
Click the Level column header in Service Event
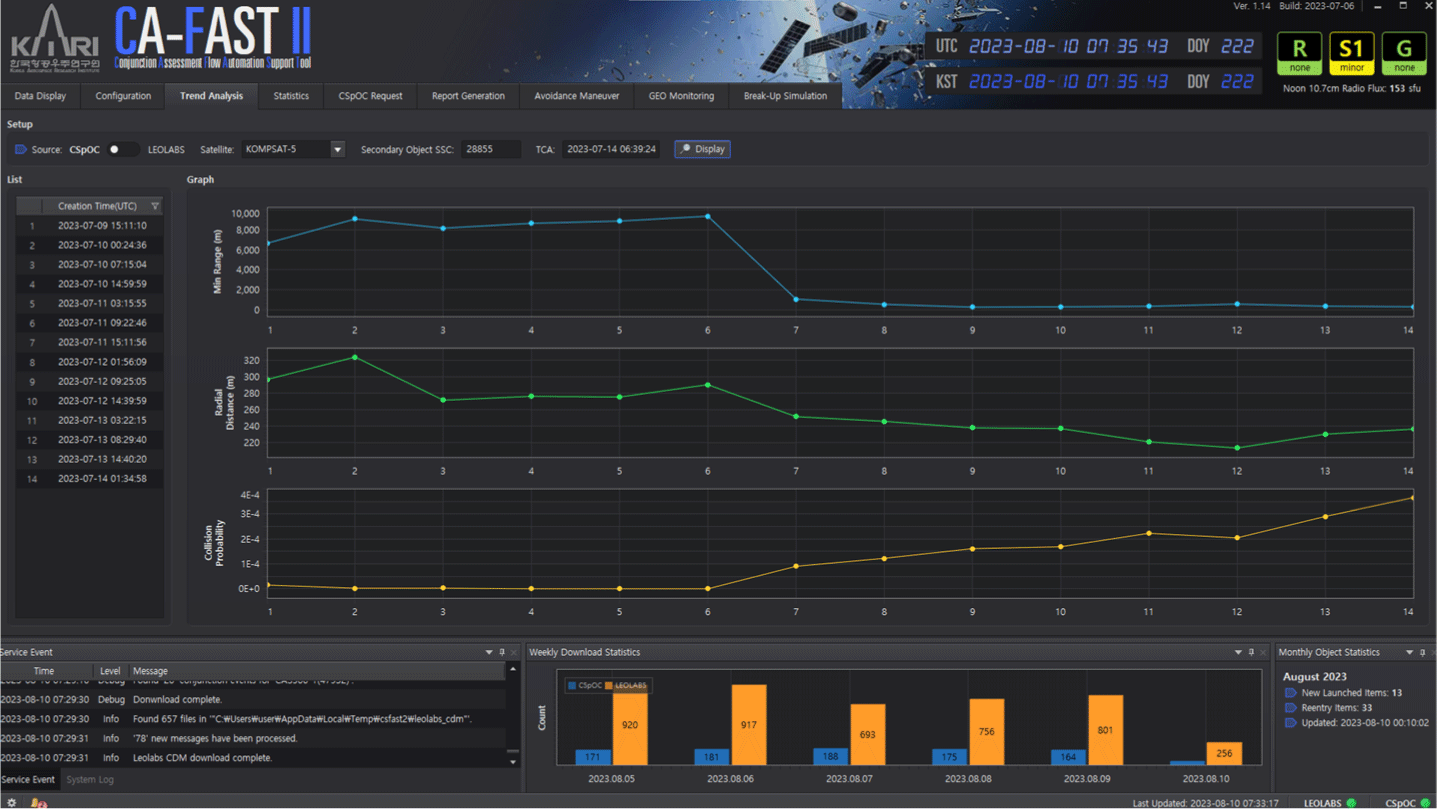click(x=110, y=671)
